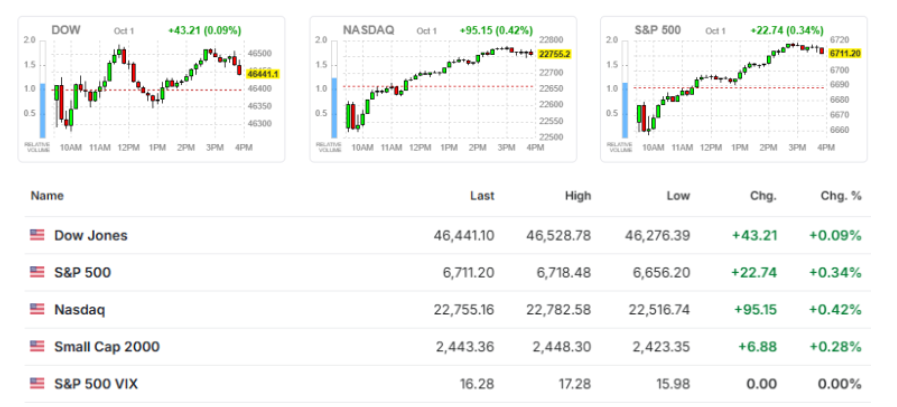Sort by the Chg. % column header
897x407 pixels.
click(841, 196)
